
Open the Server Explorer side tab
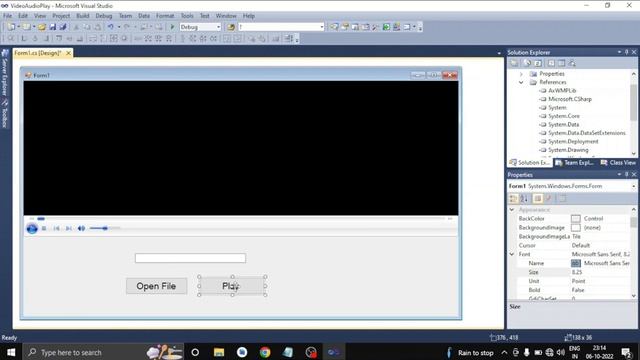point(5,73)
